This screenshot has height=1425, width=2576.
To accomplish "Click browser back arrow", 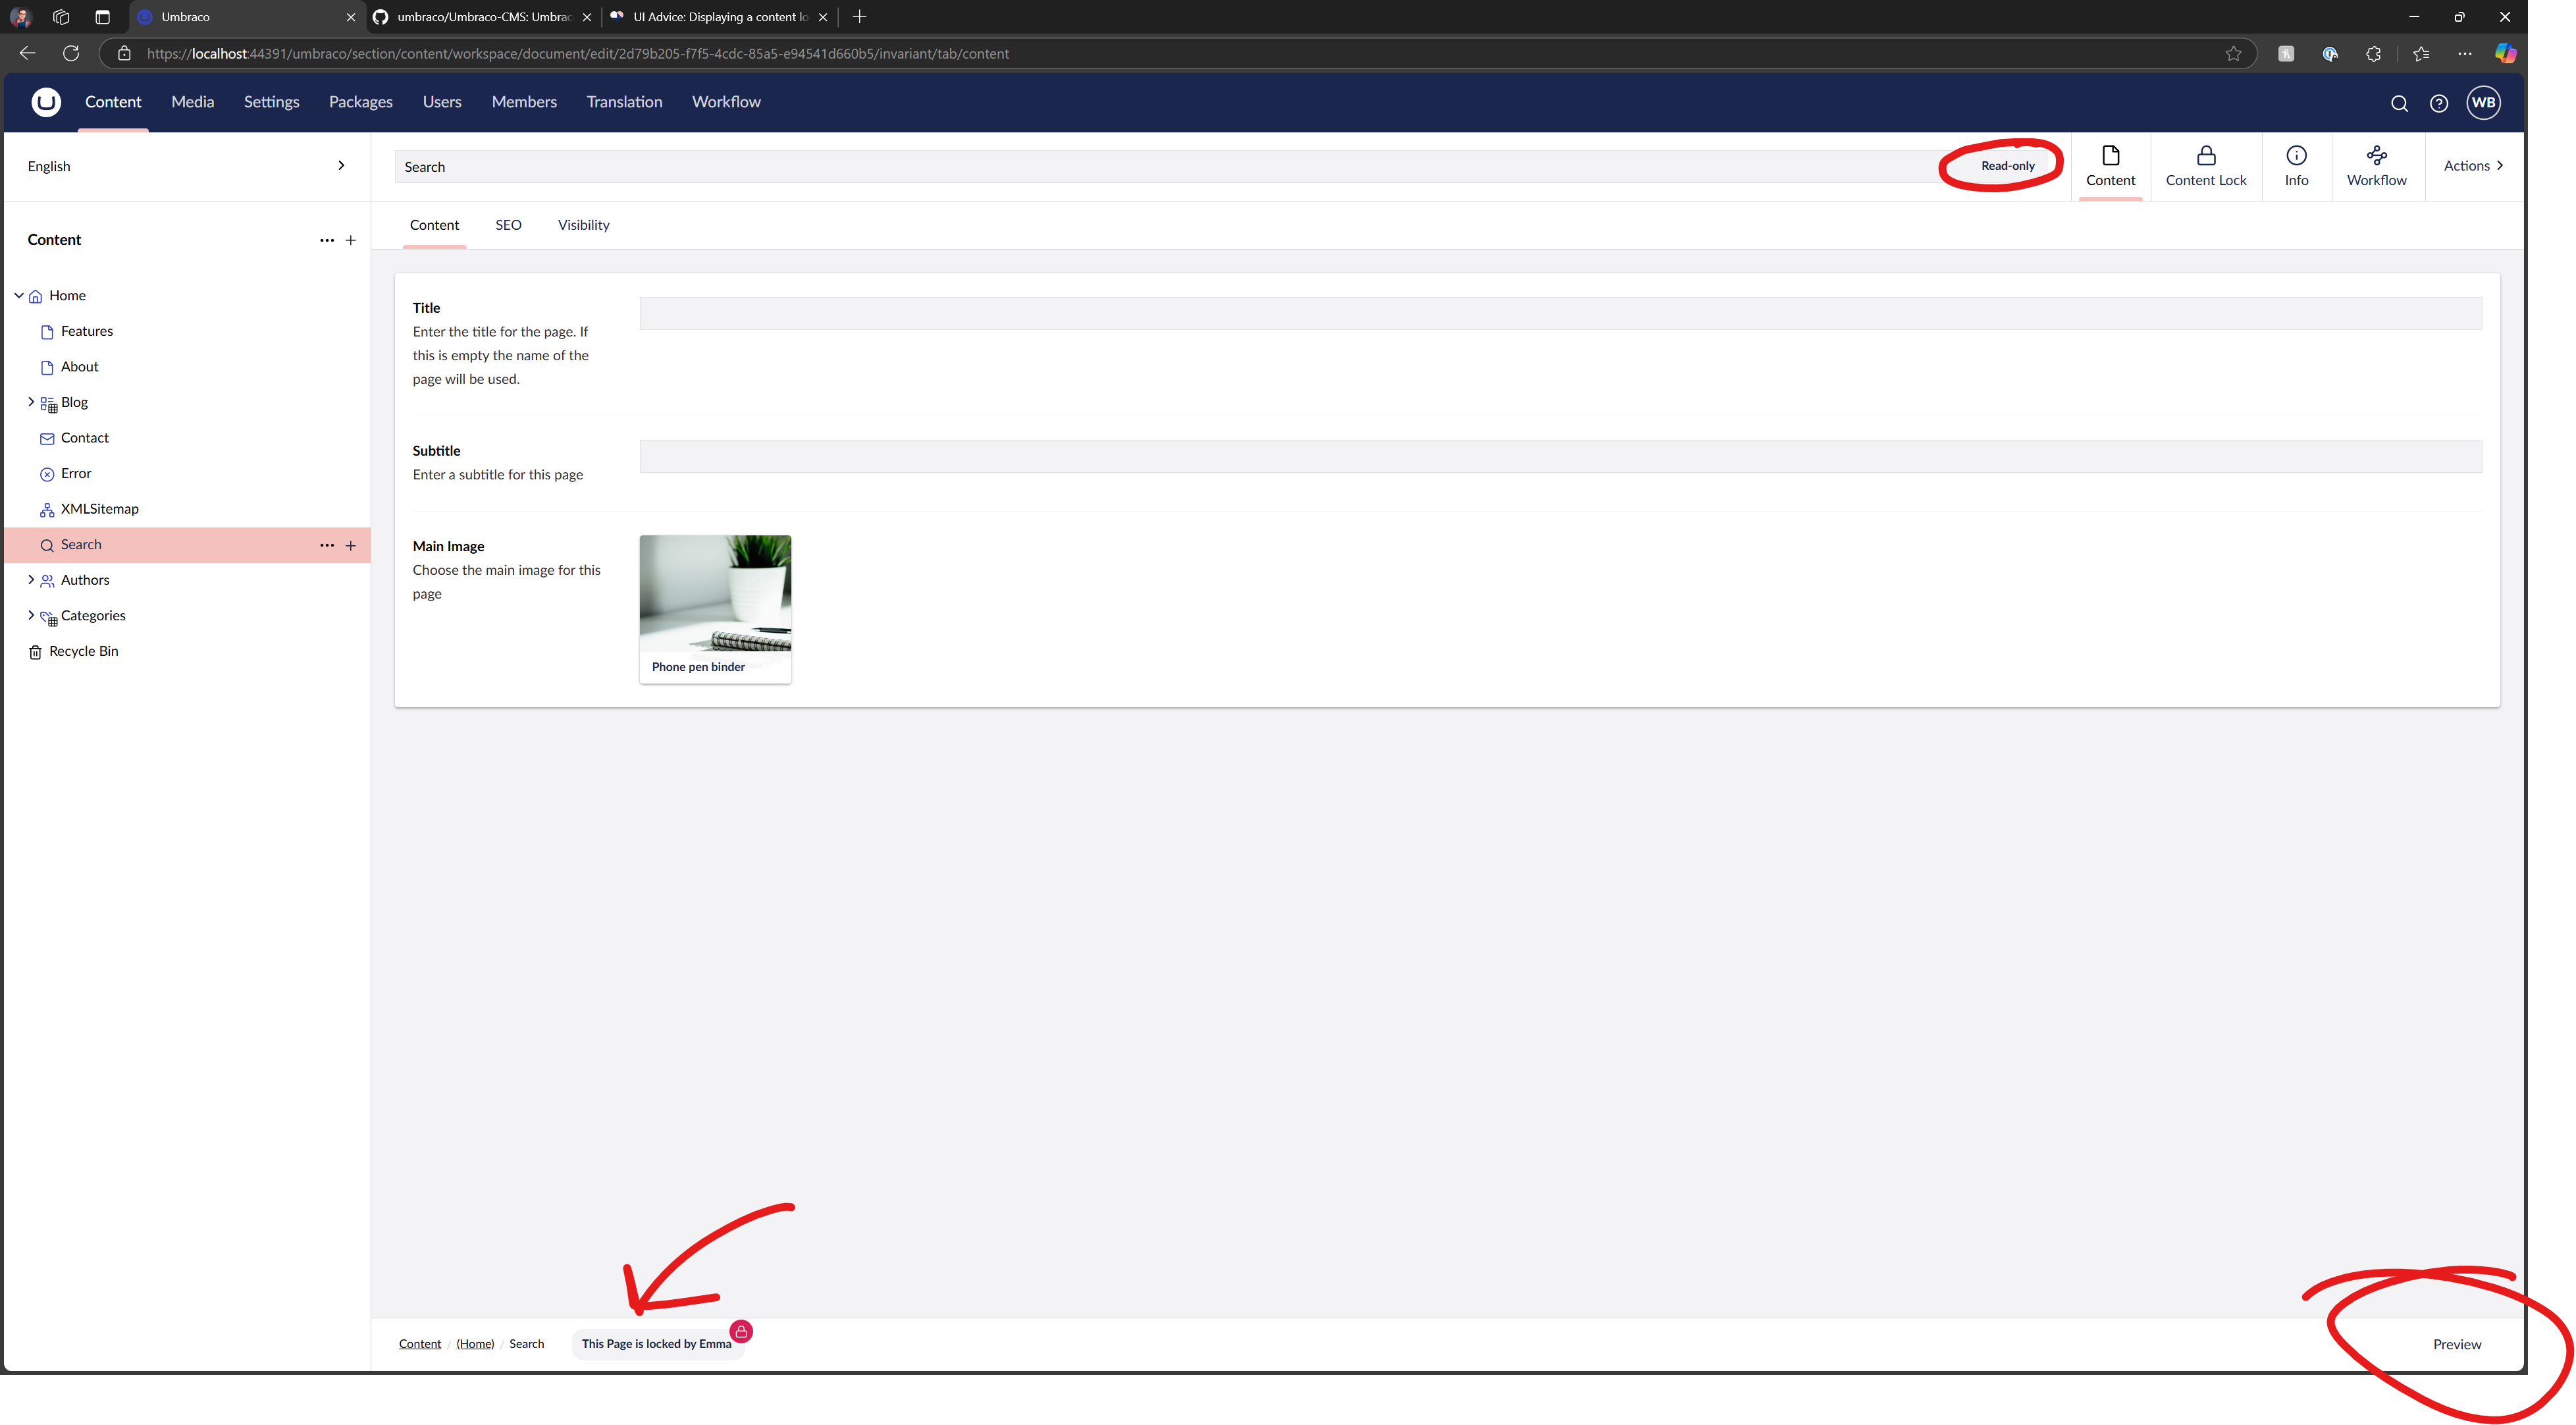I will pos(27,53).
